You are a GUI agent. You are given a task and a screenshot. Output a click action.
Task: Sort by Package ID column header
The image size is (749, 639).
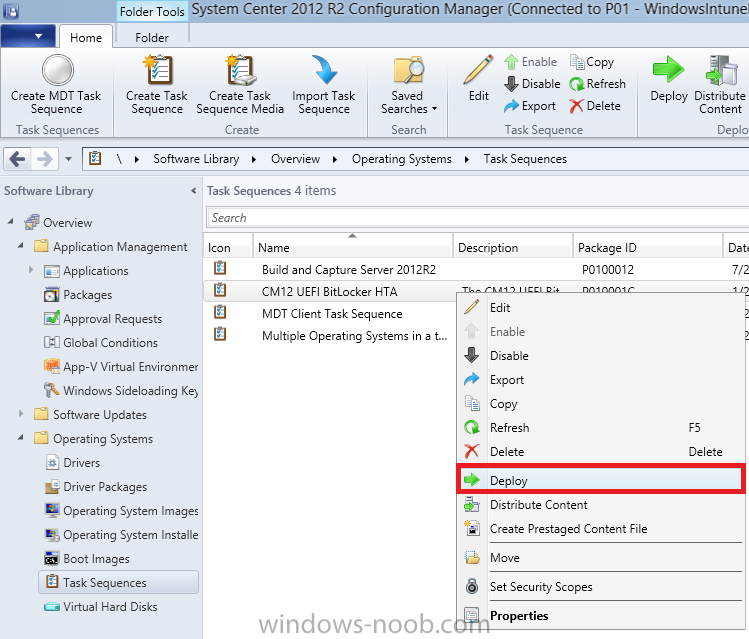pyautogui.click(x=647, y=247)
